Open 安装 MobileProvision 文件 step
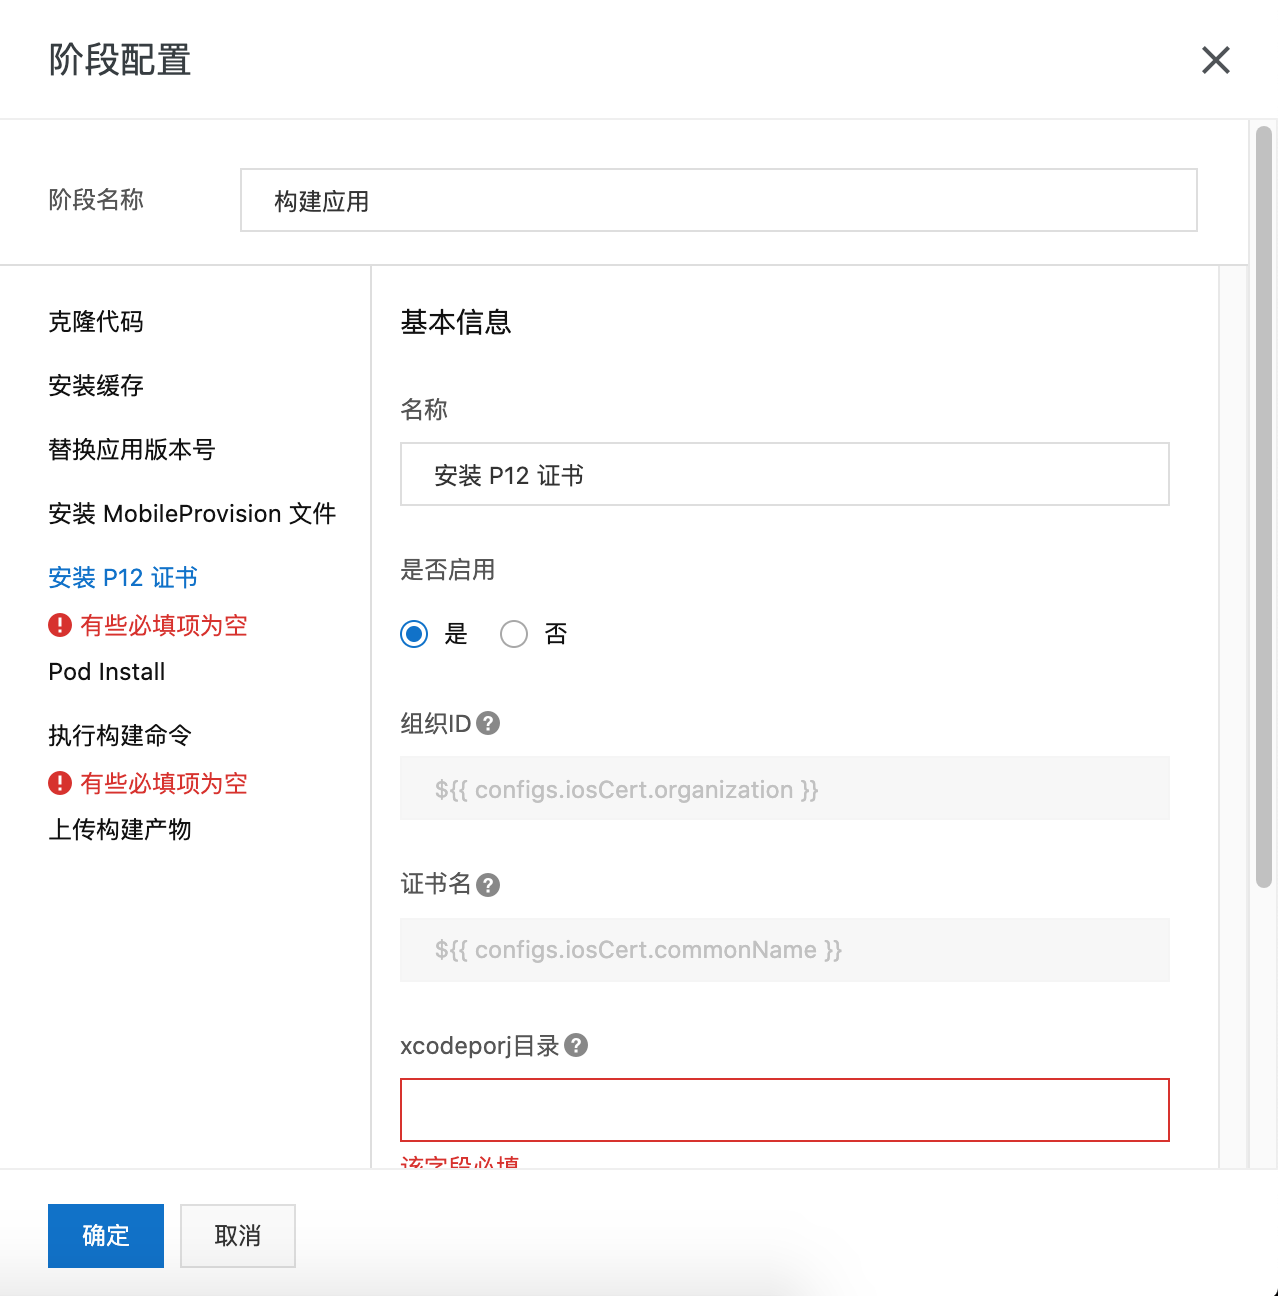The width and height of the screenshot is (1278, 1296). [192, 514]
